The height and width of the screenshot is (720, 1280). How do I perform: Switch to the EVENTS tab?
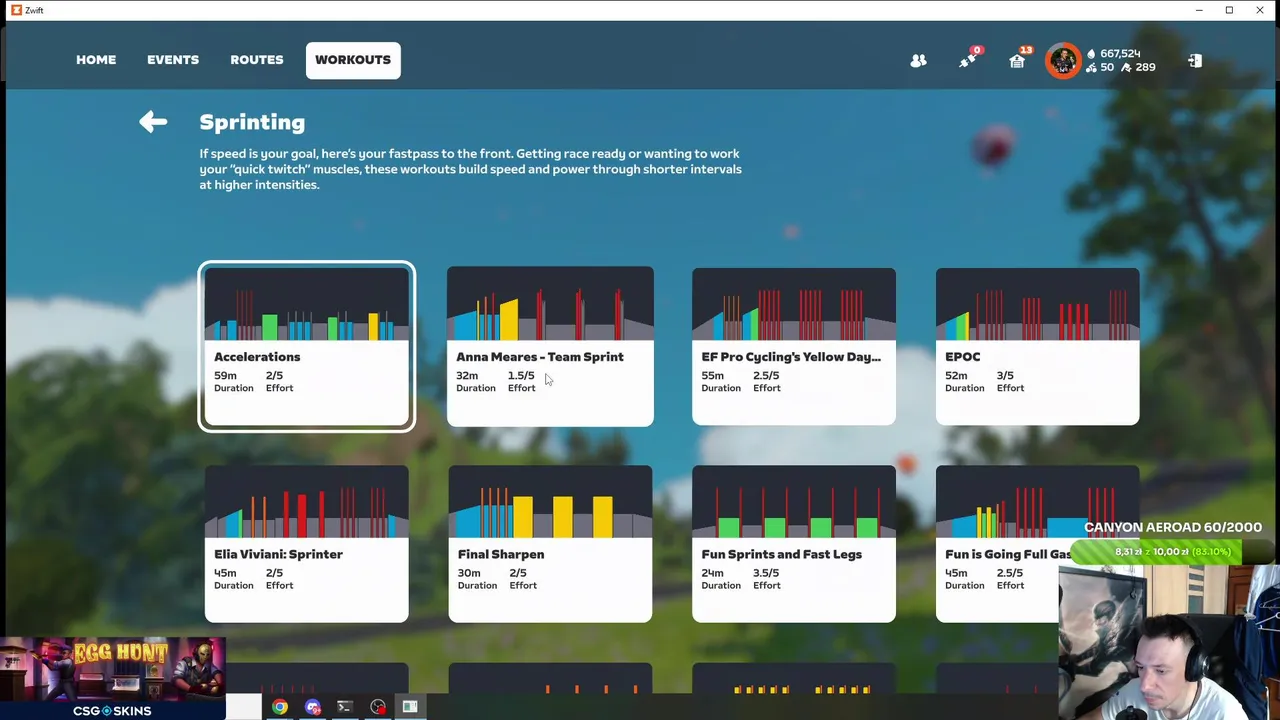click(173, 60)
